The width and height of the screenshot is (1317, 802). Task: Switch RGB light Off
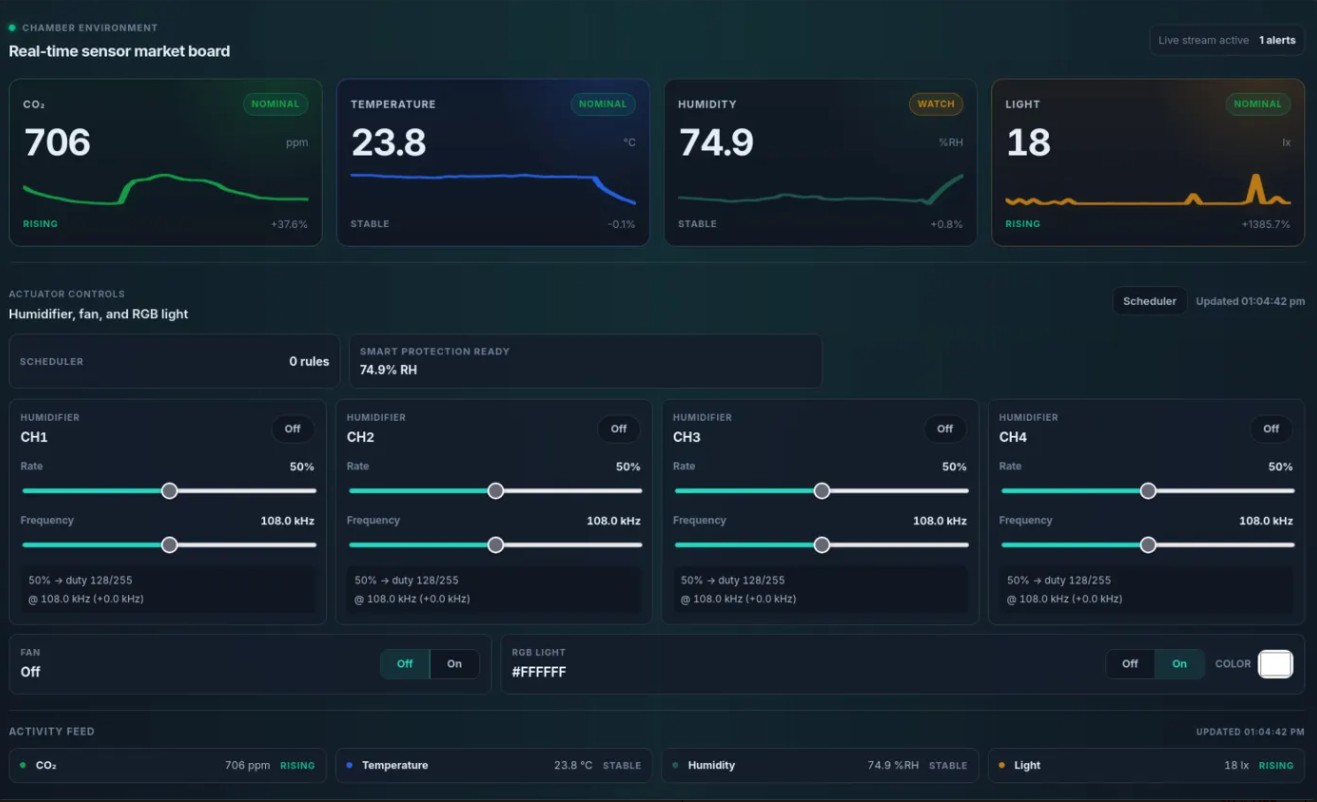(1130, 664)
